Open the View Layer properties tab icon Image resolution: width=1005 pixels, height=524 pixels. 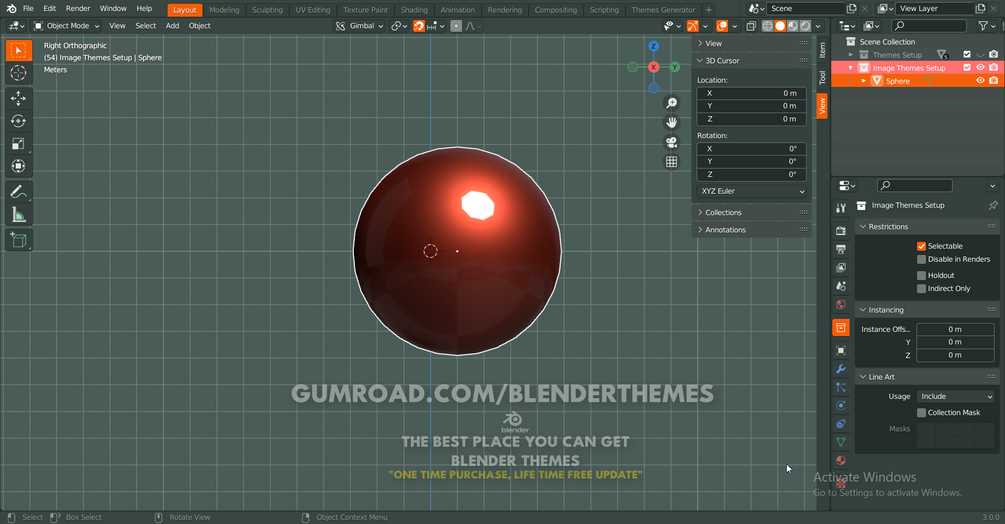pyautogui.click(x=841, y=267)
